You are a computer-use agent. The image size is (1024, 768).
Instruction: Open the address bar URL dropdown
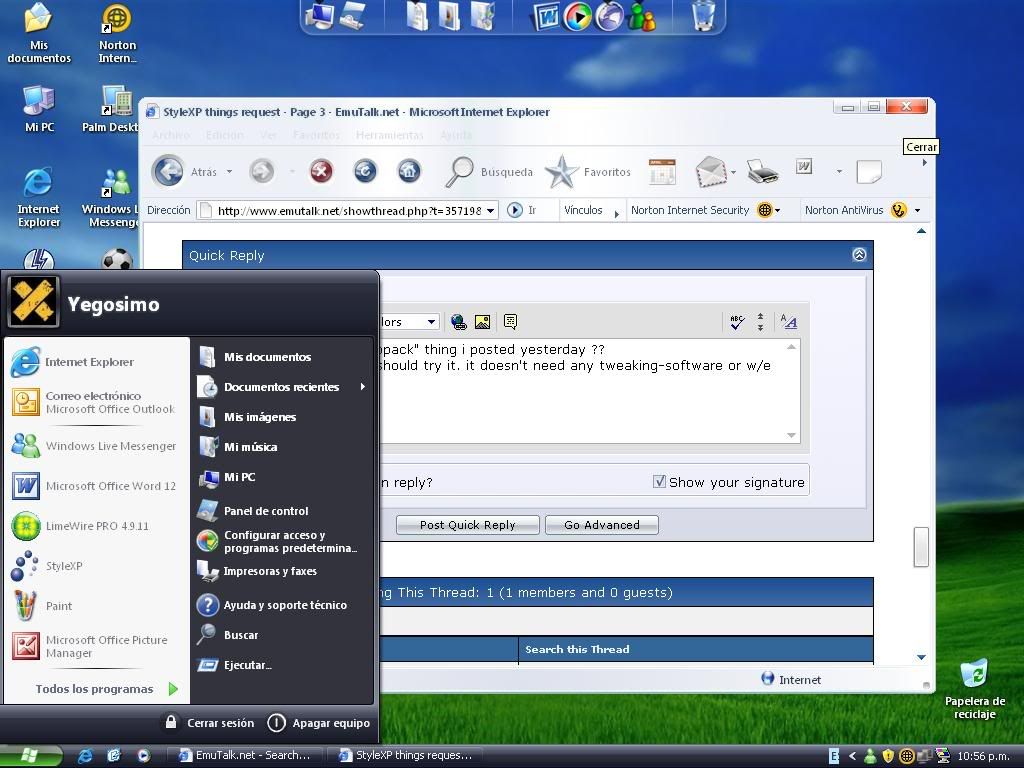tap(490, 210)
